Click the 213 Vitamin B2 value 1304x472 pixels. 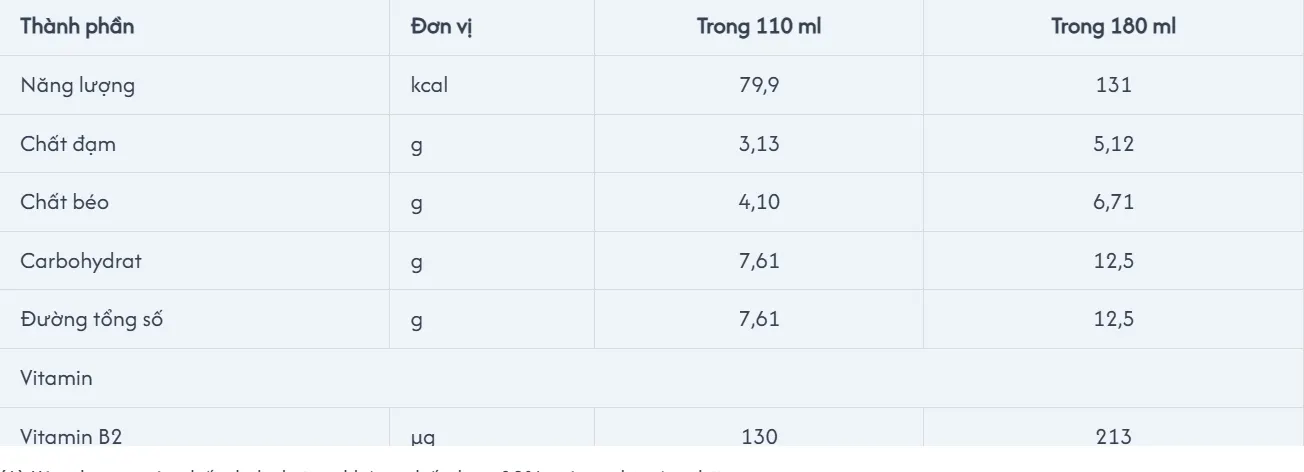(x=1113, y=436)
